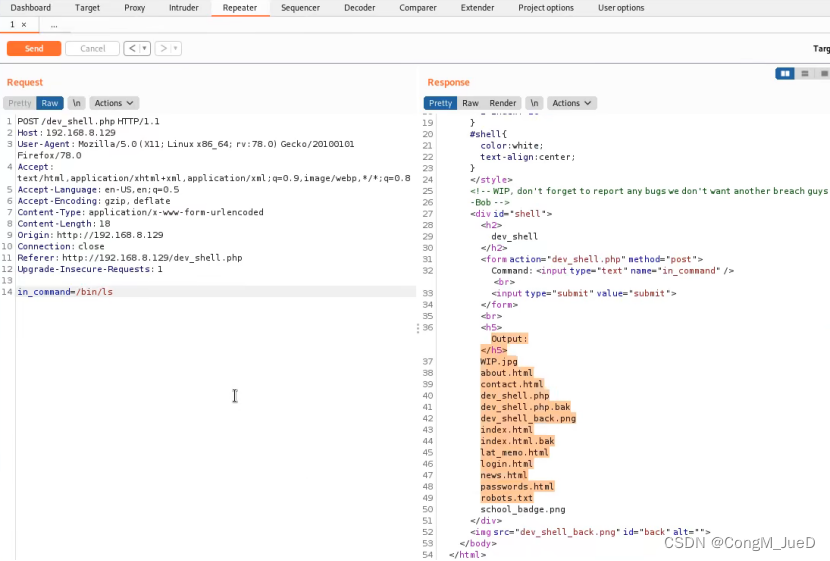Viewport: 830px width, 561px height.
Task: Open the Sequencer tab
Action: [x=300, y=8]
